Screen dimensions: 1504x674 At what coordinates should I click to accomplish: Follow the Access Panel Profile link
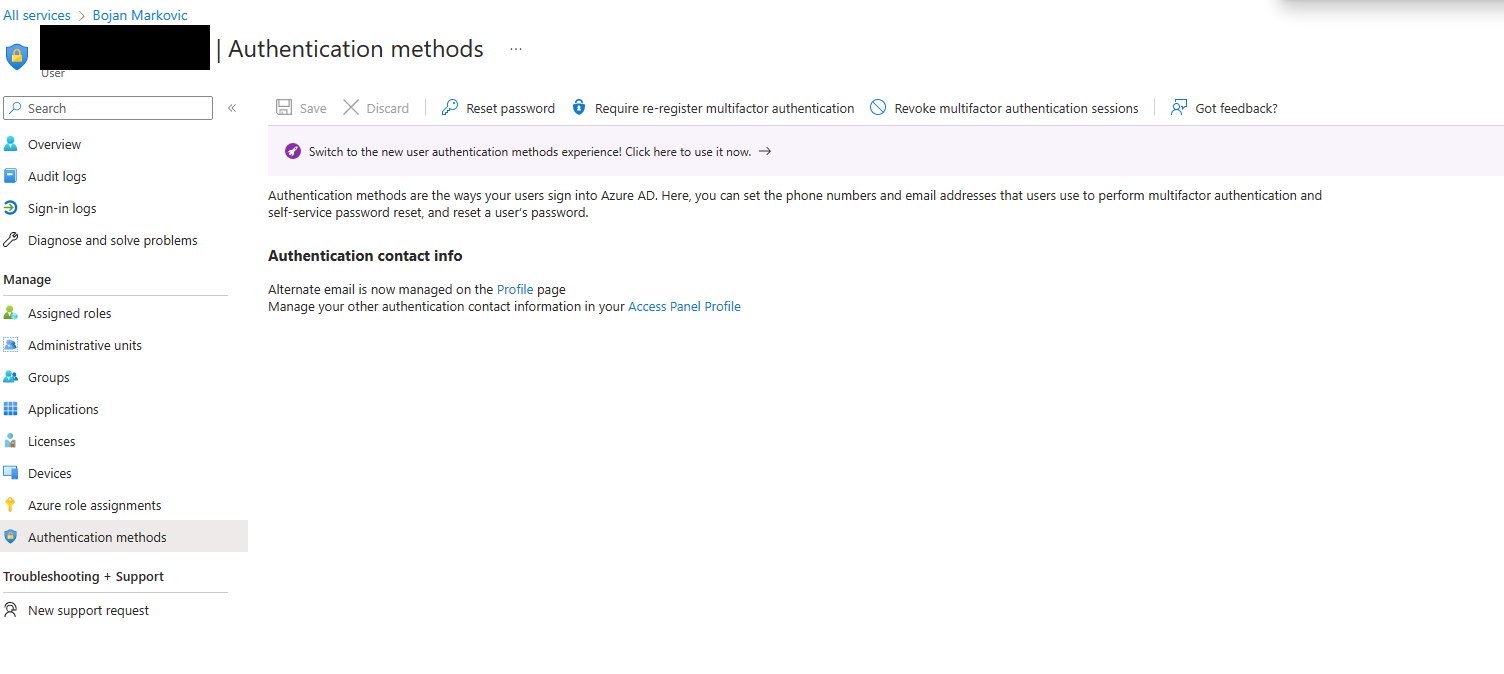coord(684,306)
